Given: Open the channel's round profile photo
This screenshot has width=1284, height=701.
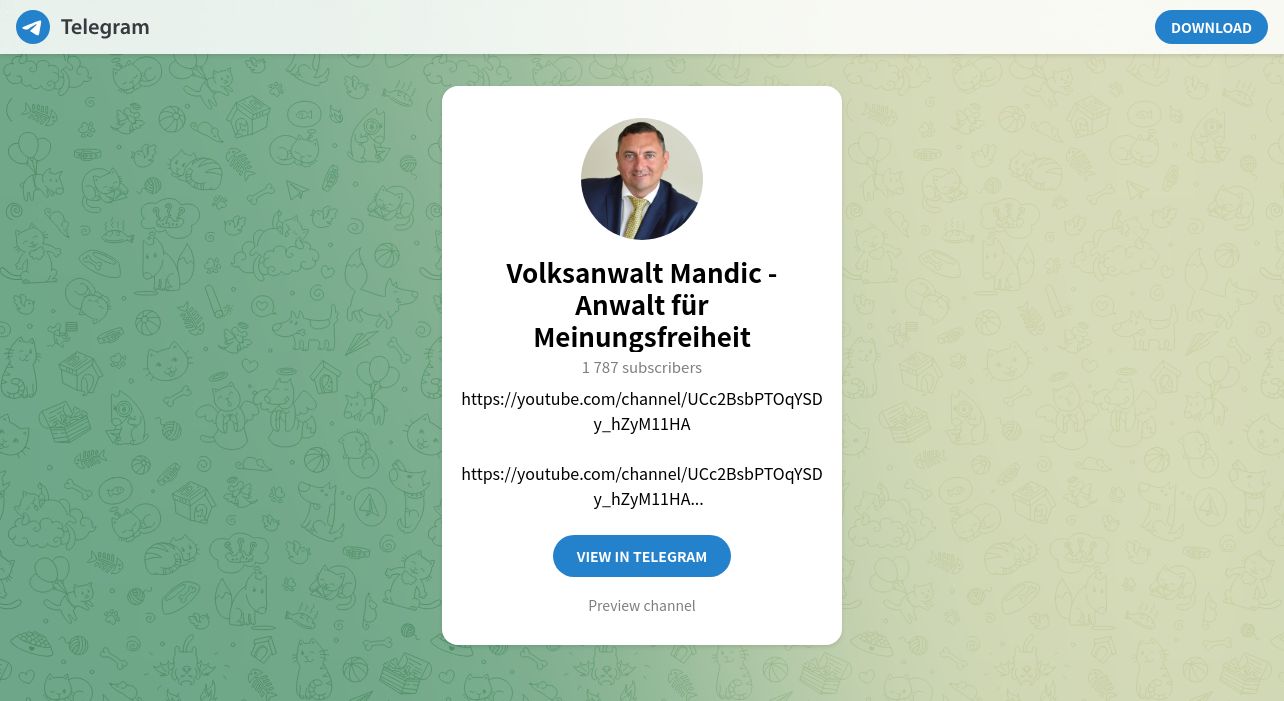Looking at the screenshot, I should 642,179.
